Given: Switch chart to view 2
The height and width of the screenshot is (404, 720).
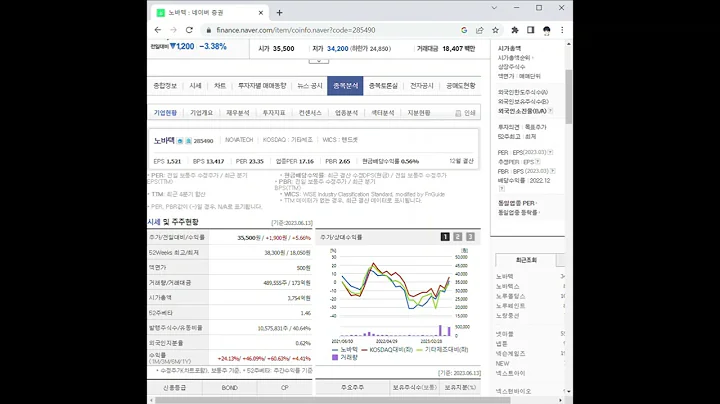Looking at the screenshot, I should pos(458,236).
